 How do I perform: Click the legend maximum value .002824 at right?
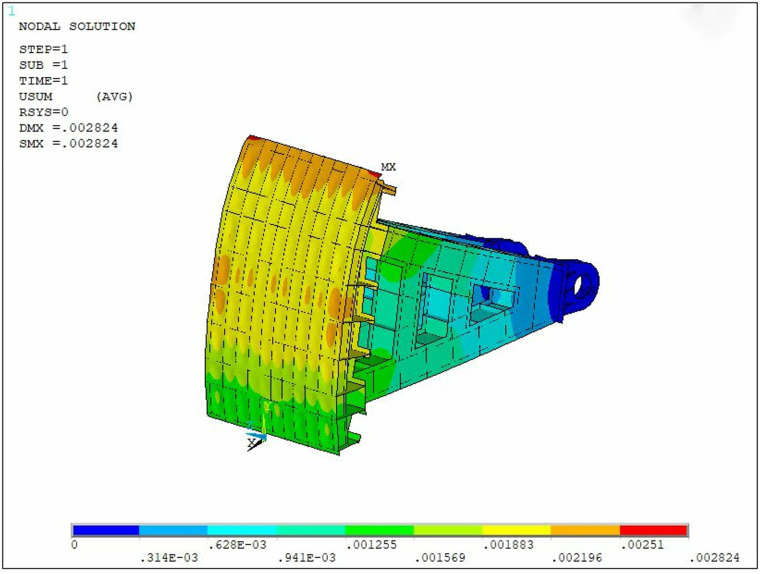pyautogui.click(x=714, y=558)
